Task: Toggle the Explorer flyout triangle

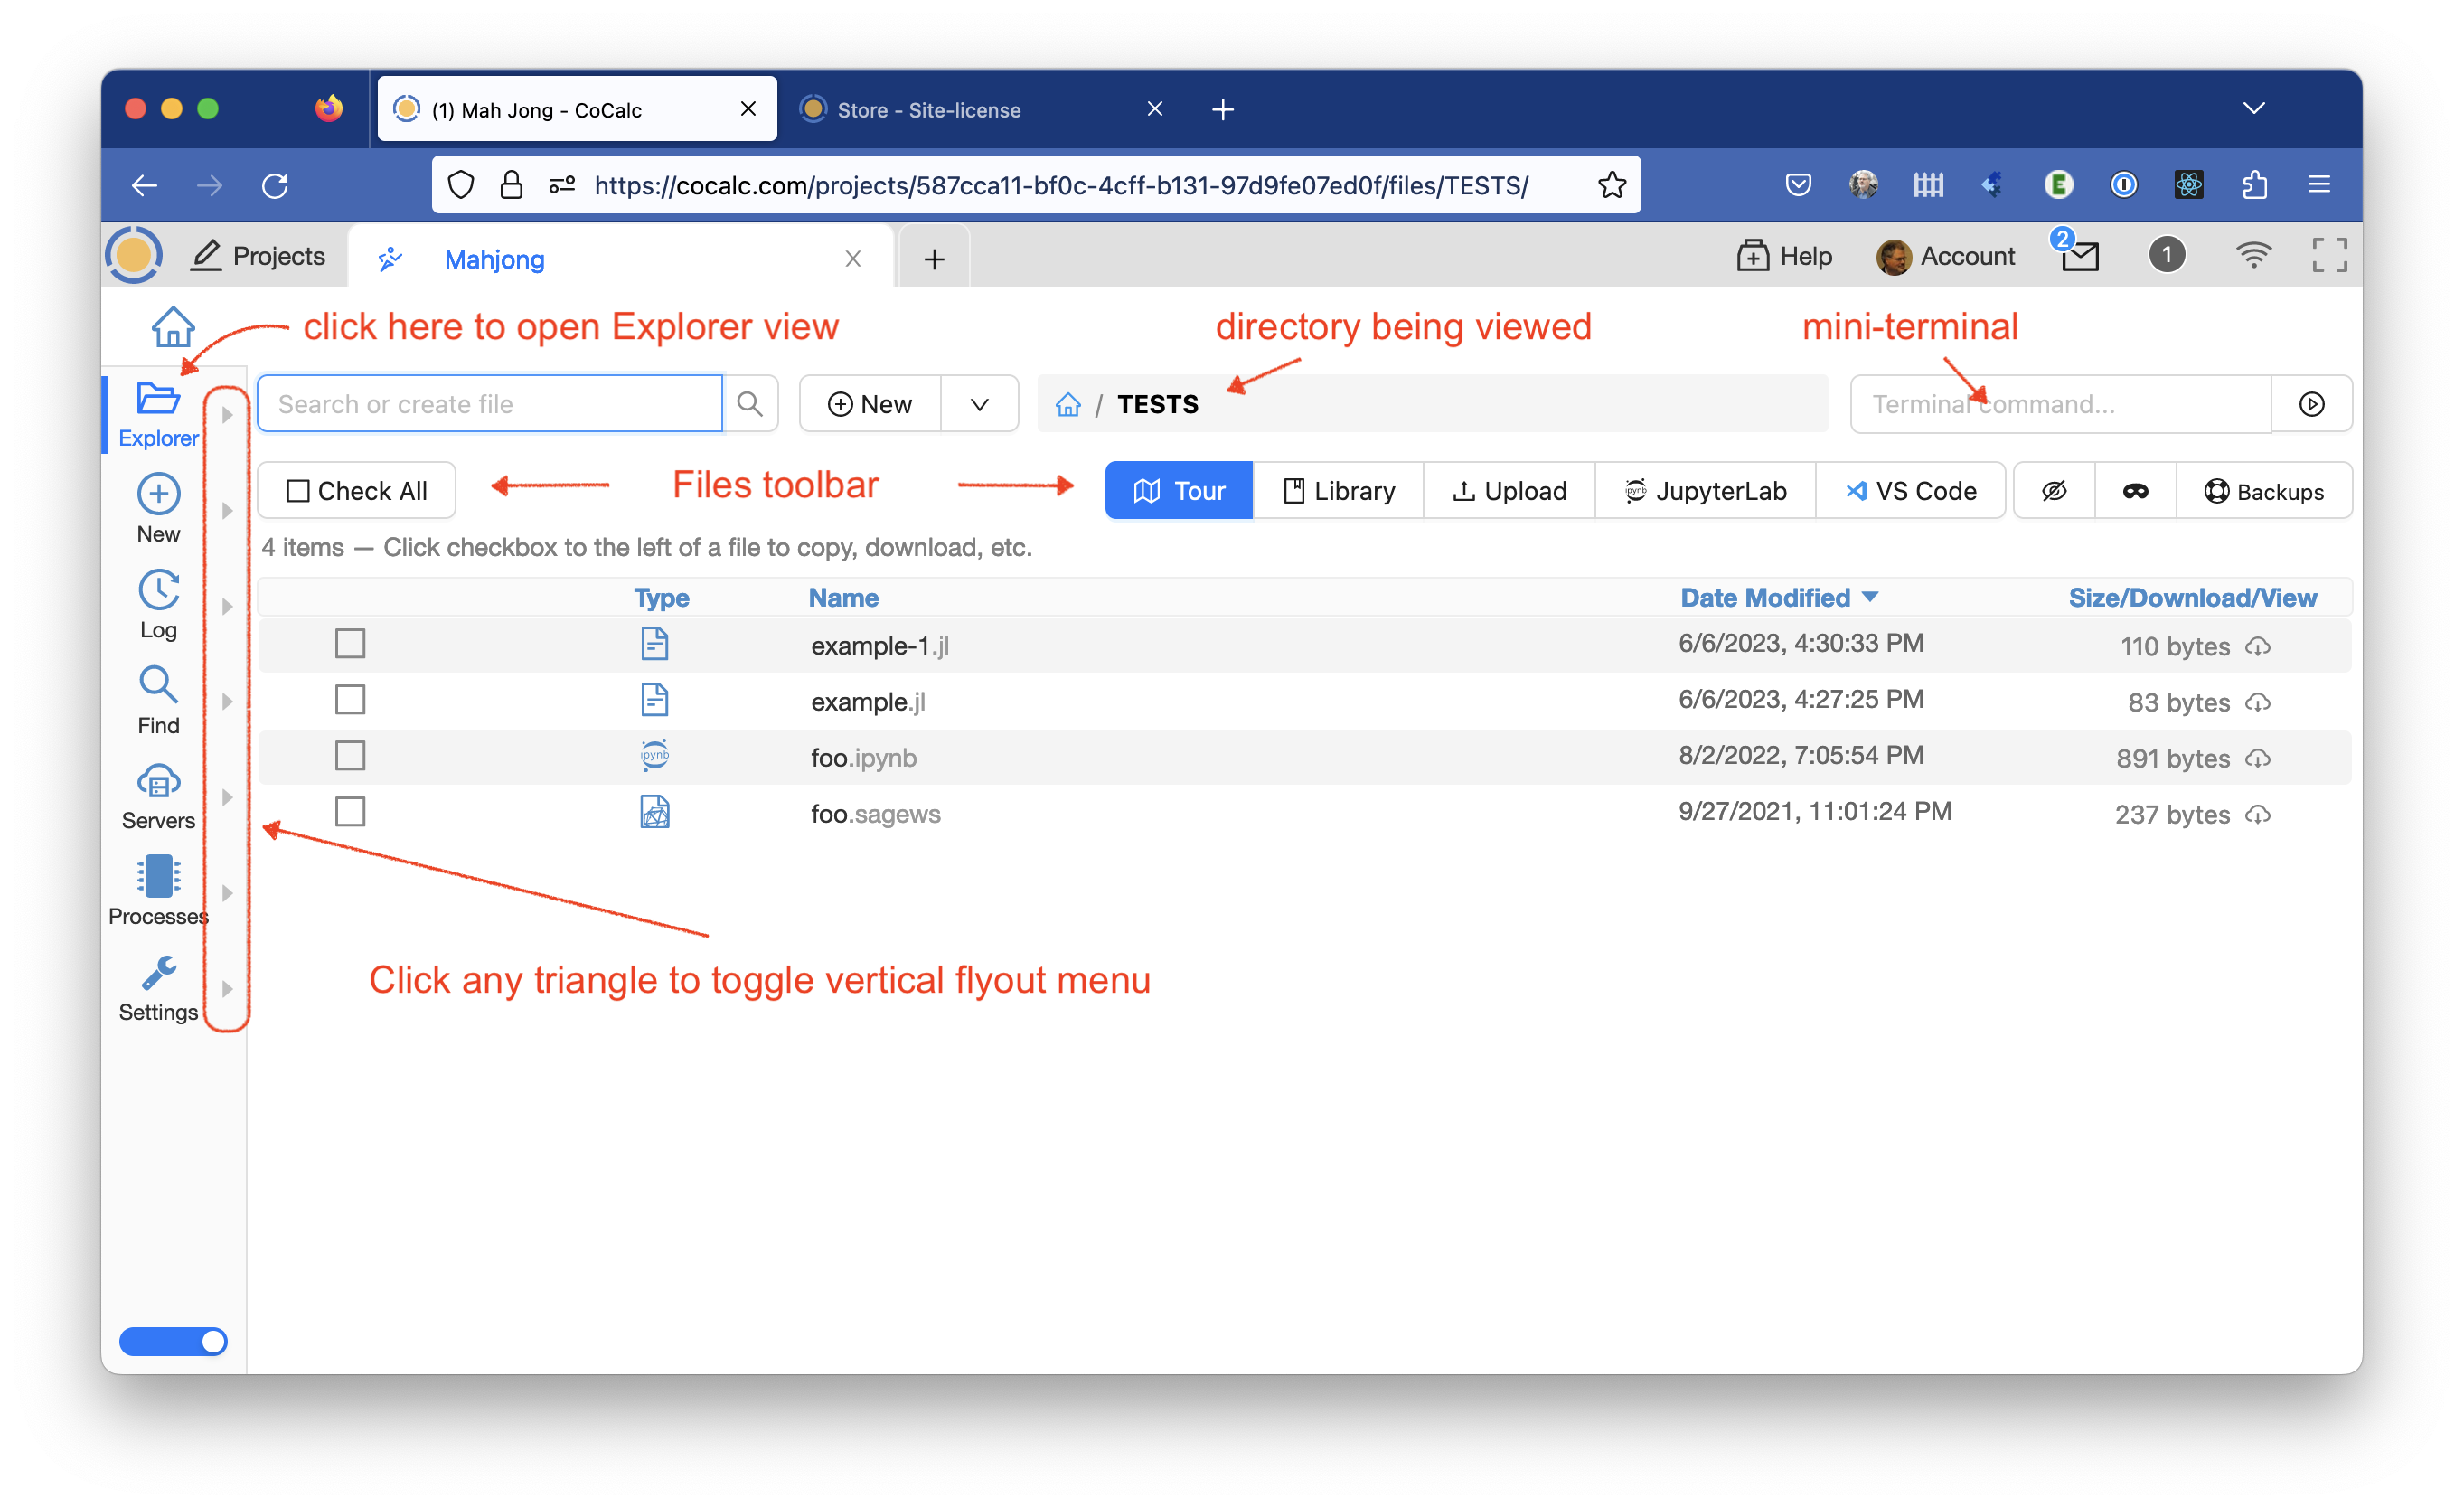Action: click(227, 414)
